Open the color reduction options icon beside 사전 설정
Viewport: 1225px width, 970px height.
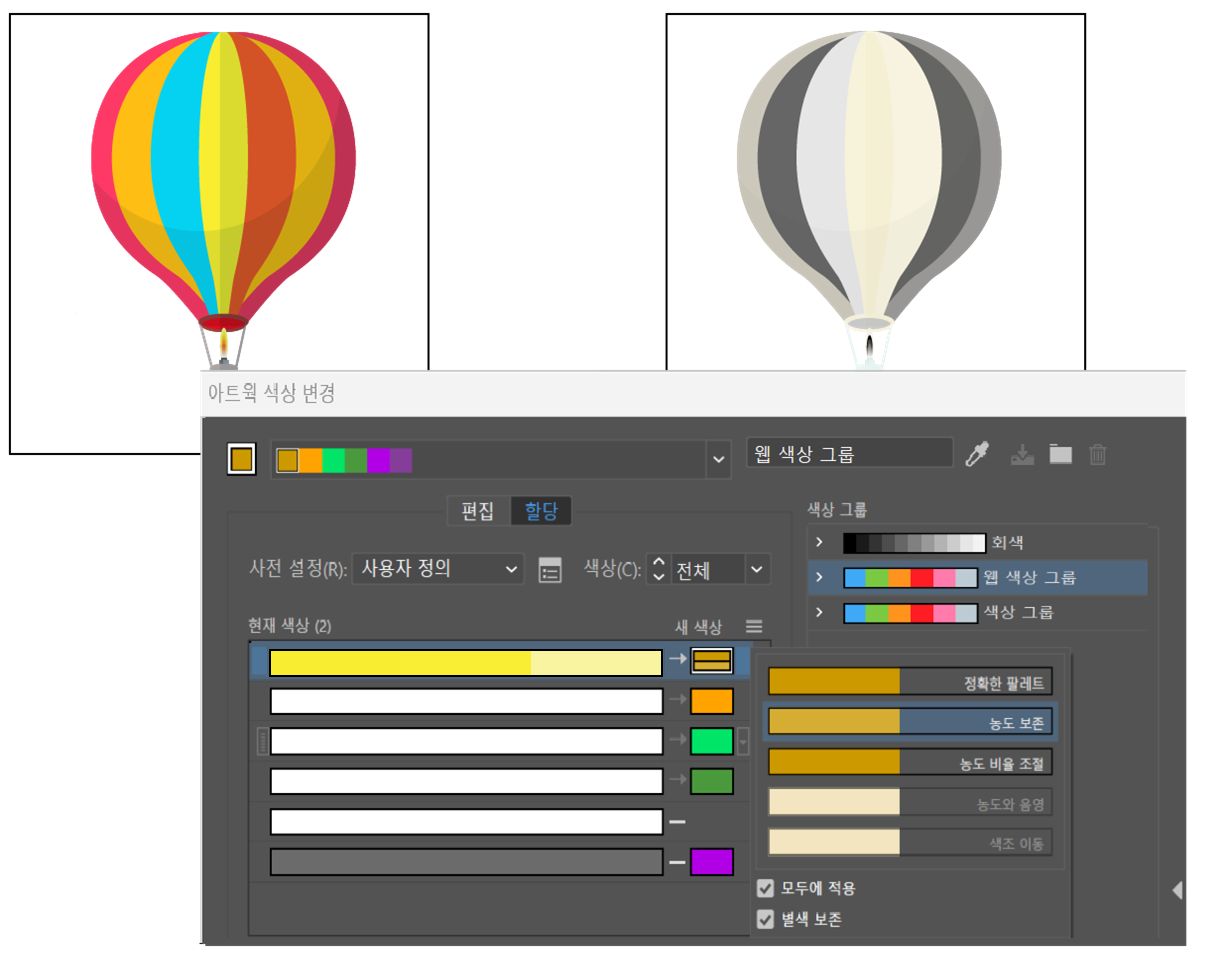(x=550, y=570)
